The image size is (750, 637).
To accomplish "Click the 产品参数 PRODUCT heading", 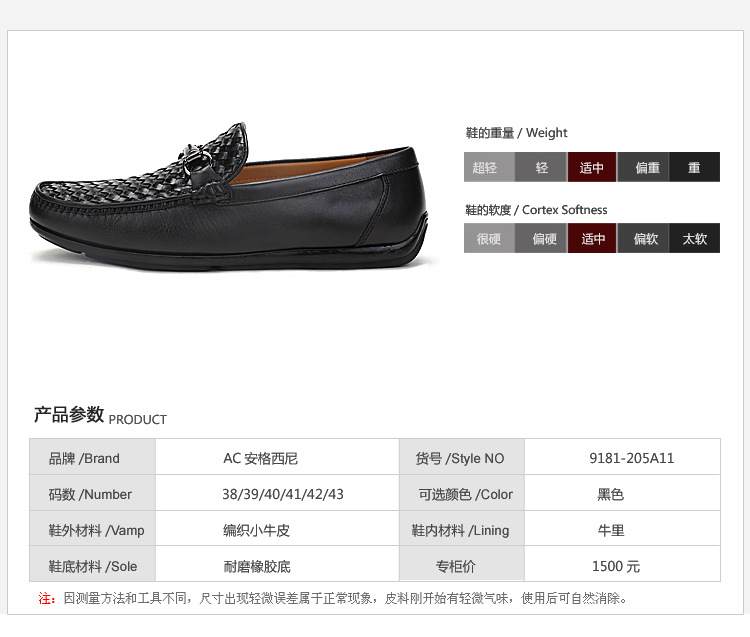I will click(x=100, y=415).
